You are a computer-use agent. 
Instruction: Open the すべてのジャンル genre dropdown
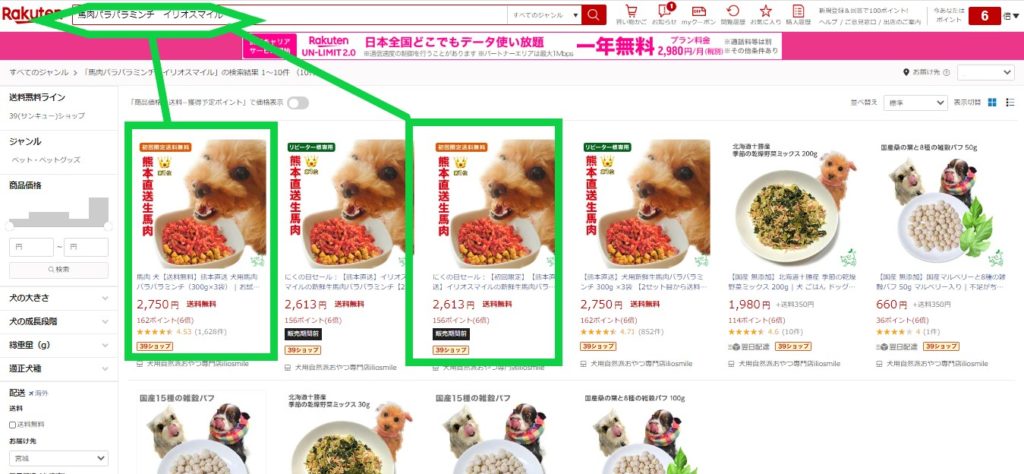pos(546,15)
